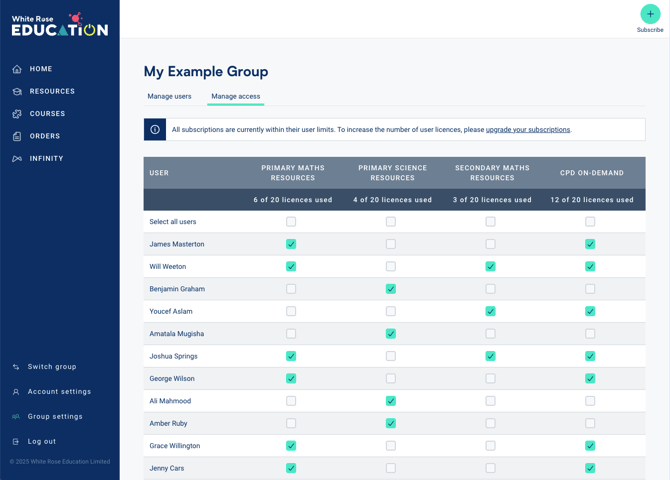Viewport: 670px width, 480px height.
Task: Click the My Example Group heading
Action: pyautogui.click(x=206, y=71)
